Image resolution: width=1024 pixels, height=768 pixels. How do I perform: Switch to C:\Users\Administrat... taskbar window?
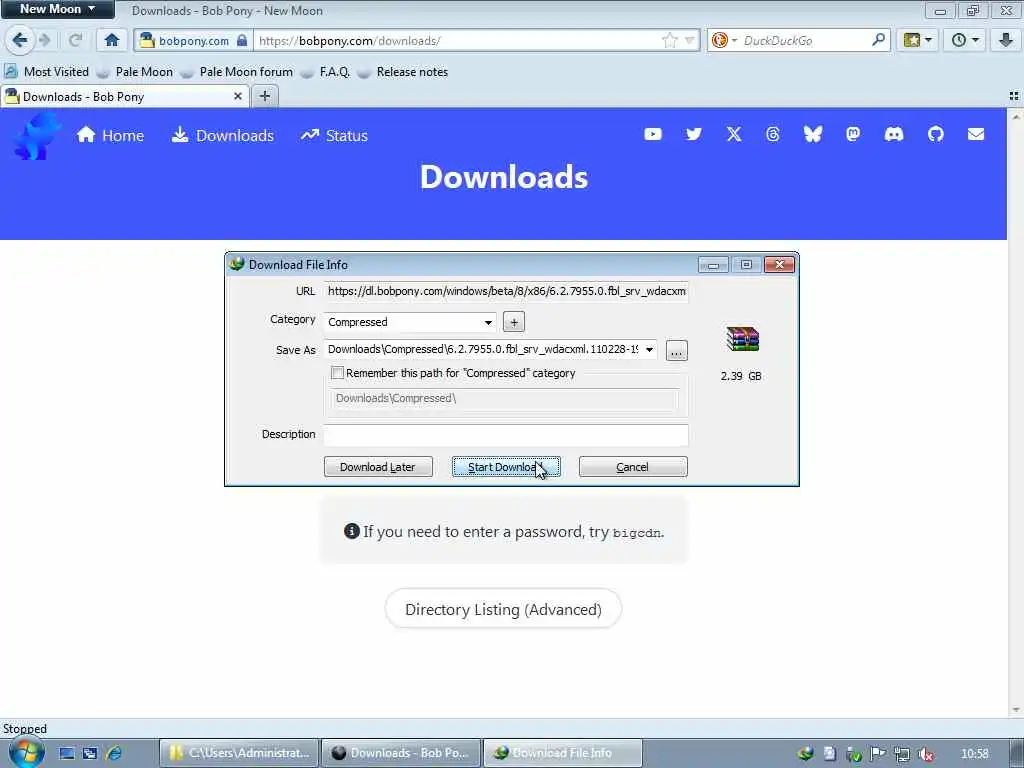coord(239,753)
